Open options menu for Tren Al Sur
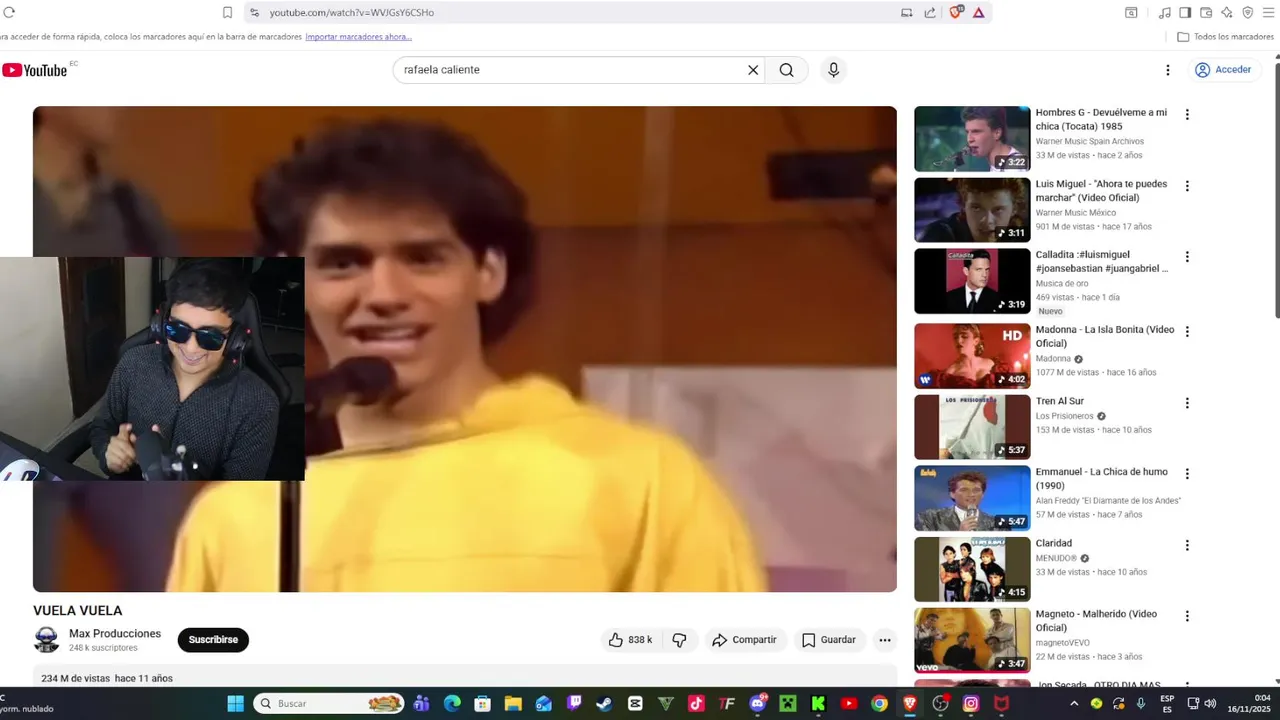The height and width of the screenshot is (720, 1280). 1187,403
